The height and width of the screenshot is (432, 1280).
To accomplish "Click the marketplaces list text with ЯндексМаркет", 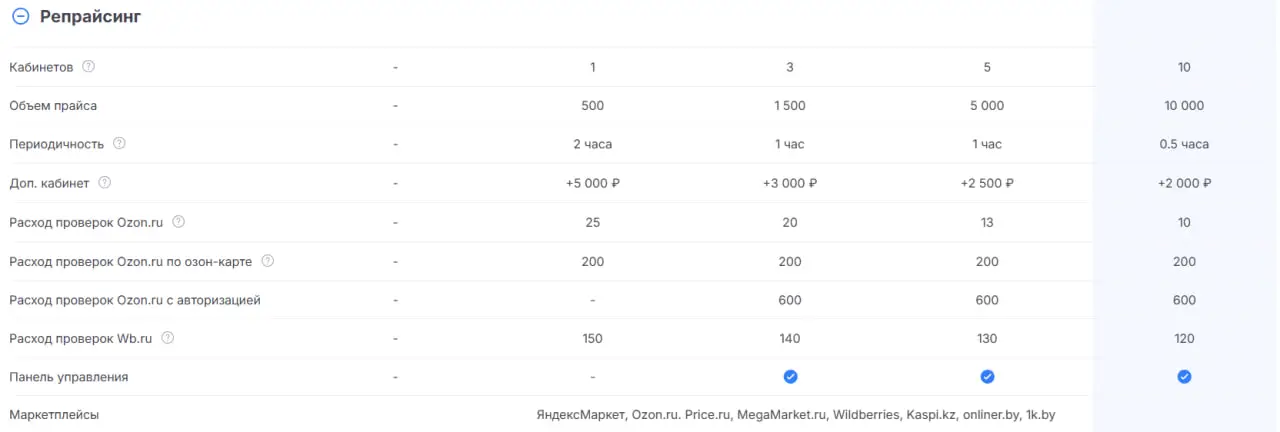I will pos(795,415).
